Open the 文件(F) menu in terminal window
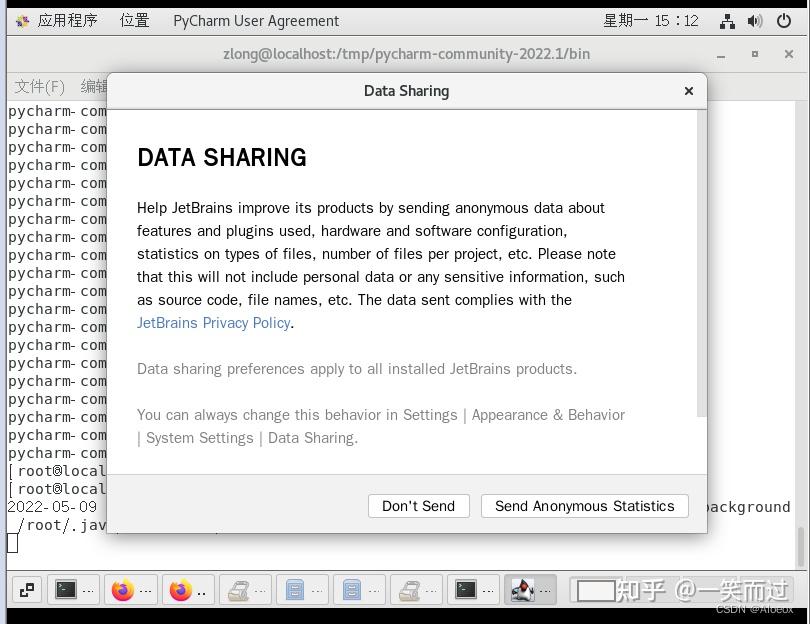810x624 pixels. click(x=38, y=86)
